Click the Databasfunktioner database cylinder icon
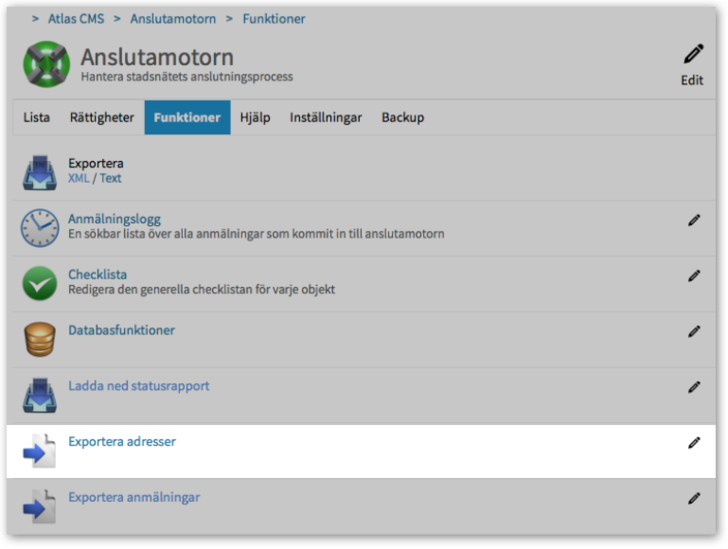Screen dimensions: 728x549 coord(40,339)
